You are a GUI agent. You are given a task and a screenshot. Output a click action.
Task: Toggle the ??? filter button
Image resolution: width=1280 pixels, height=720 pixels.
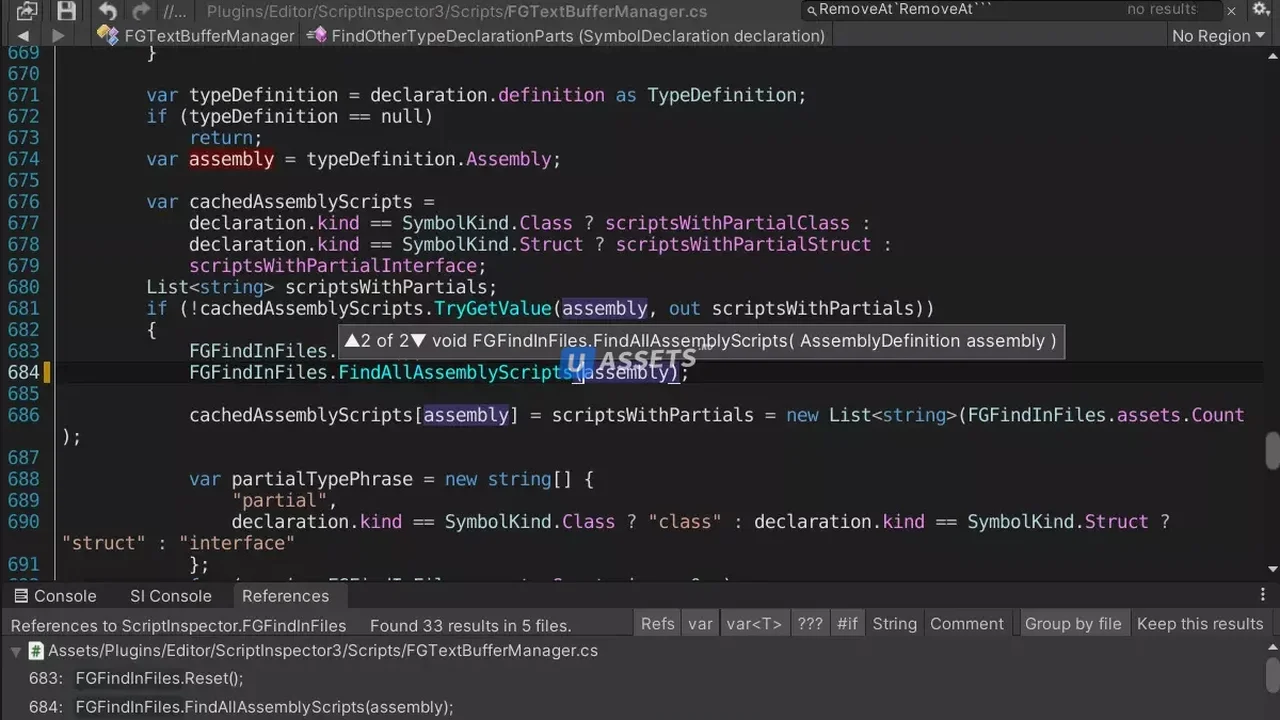click(810, 624)
